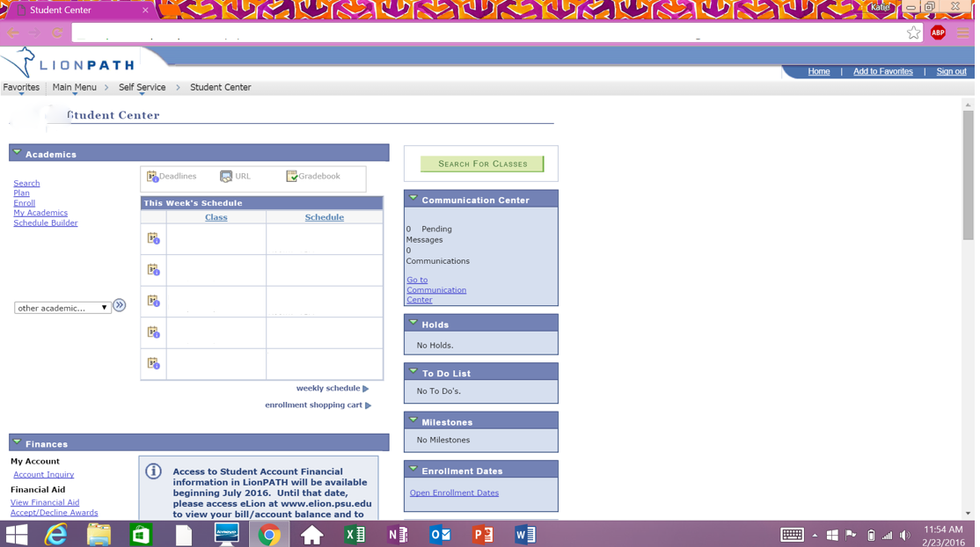Click the bookmark star in address bar
The height and width of the screenshot is (547, 980).
pos(913,33)
